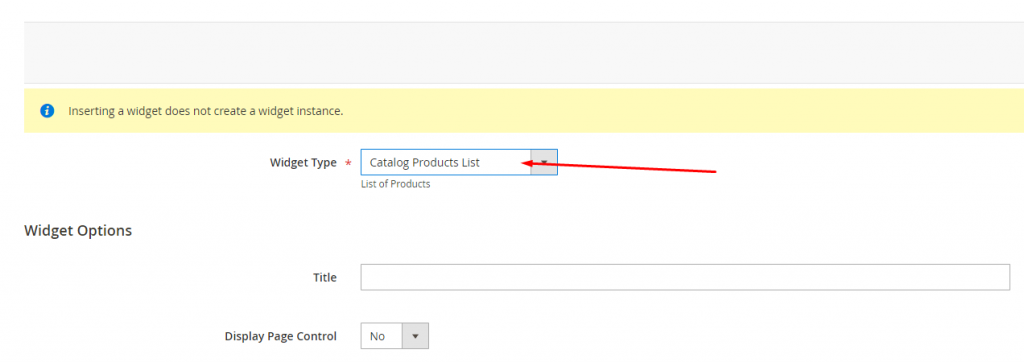
Task: Open the Widget Type dropdown
Action: [x=458, y=163]
